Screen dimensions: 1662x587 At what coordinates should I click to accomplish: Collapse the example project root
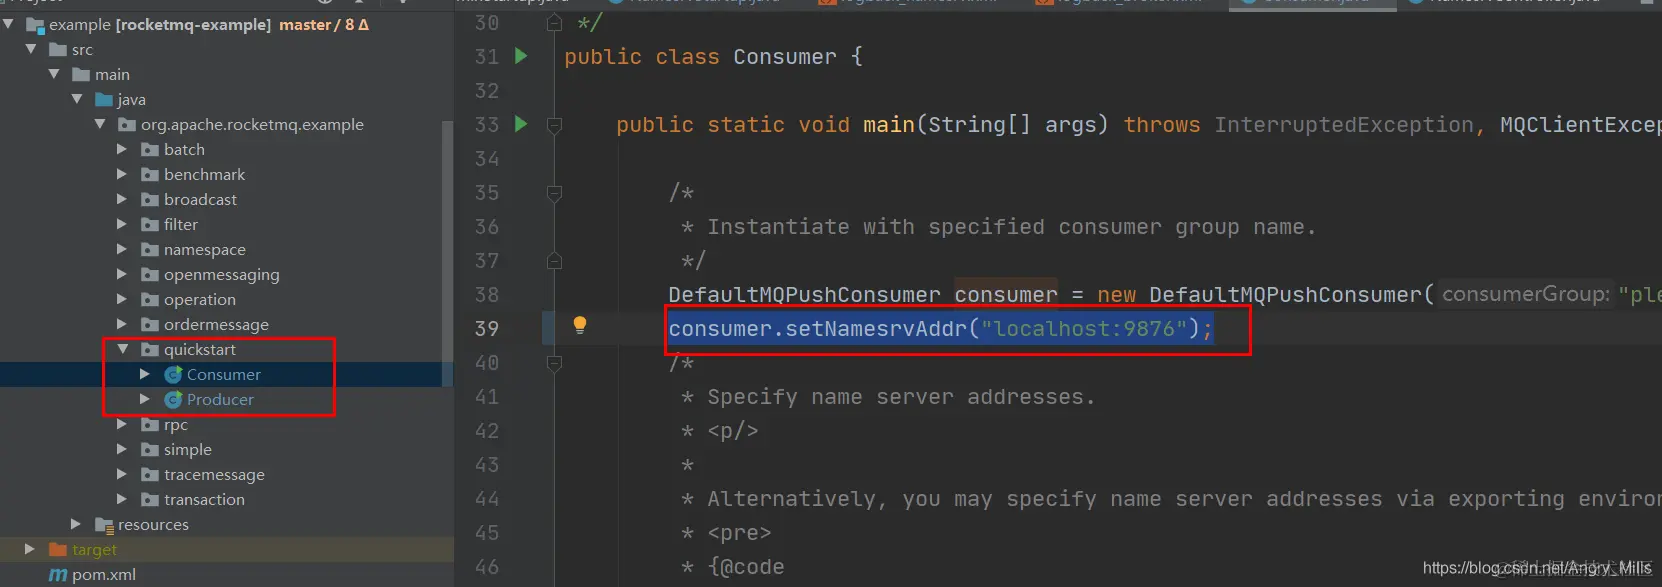click(8, 24)
